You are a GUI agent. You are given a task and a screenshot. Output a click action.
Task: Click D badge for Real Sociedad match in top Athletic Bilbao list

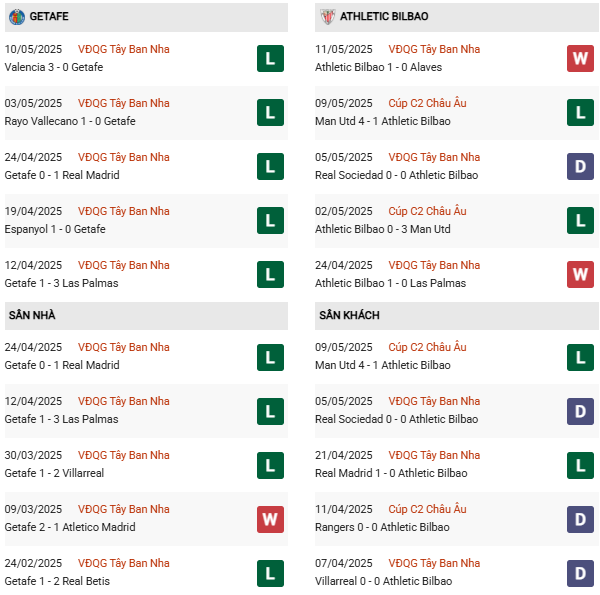[x=580, y=166]
